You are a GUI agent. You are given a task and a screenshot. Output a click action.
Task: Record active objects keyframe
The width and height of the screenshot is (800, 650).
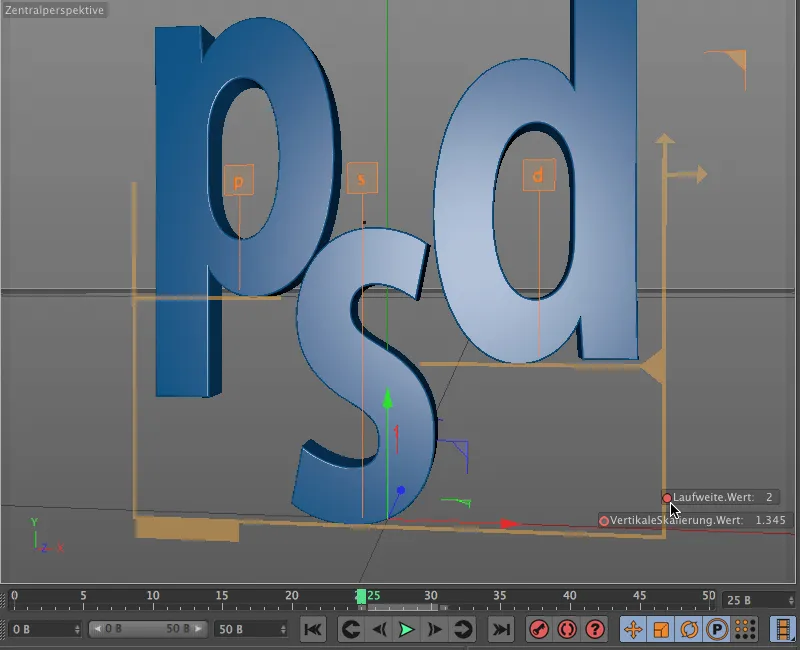coord(539,629)
